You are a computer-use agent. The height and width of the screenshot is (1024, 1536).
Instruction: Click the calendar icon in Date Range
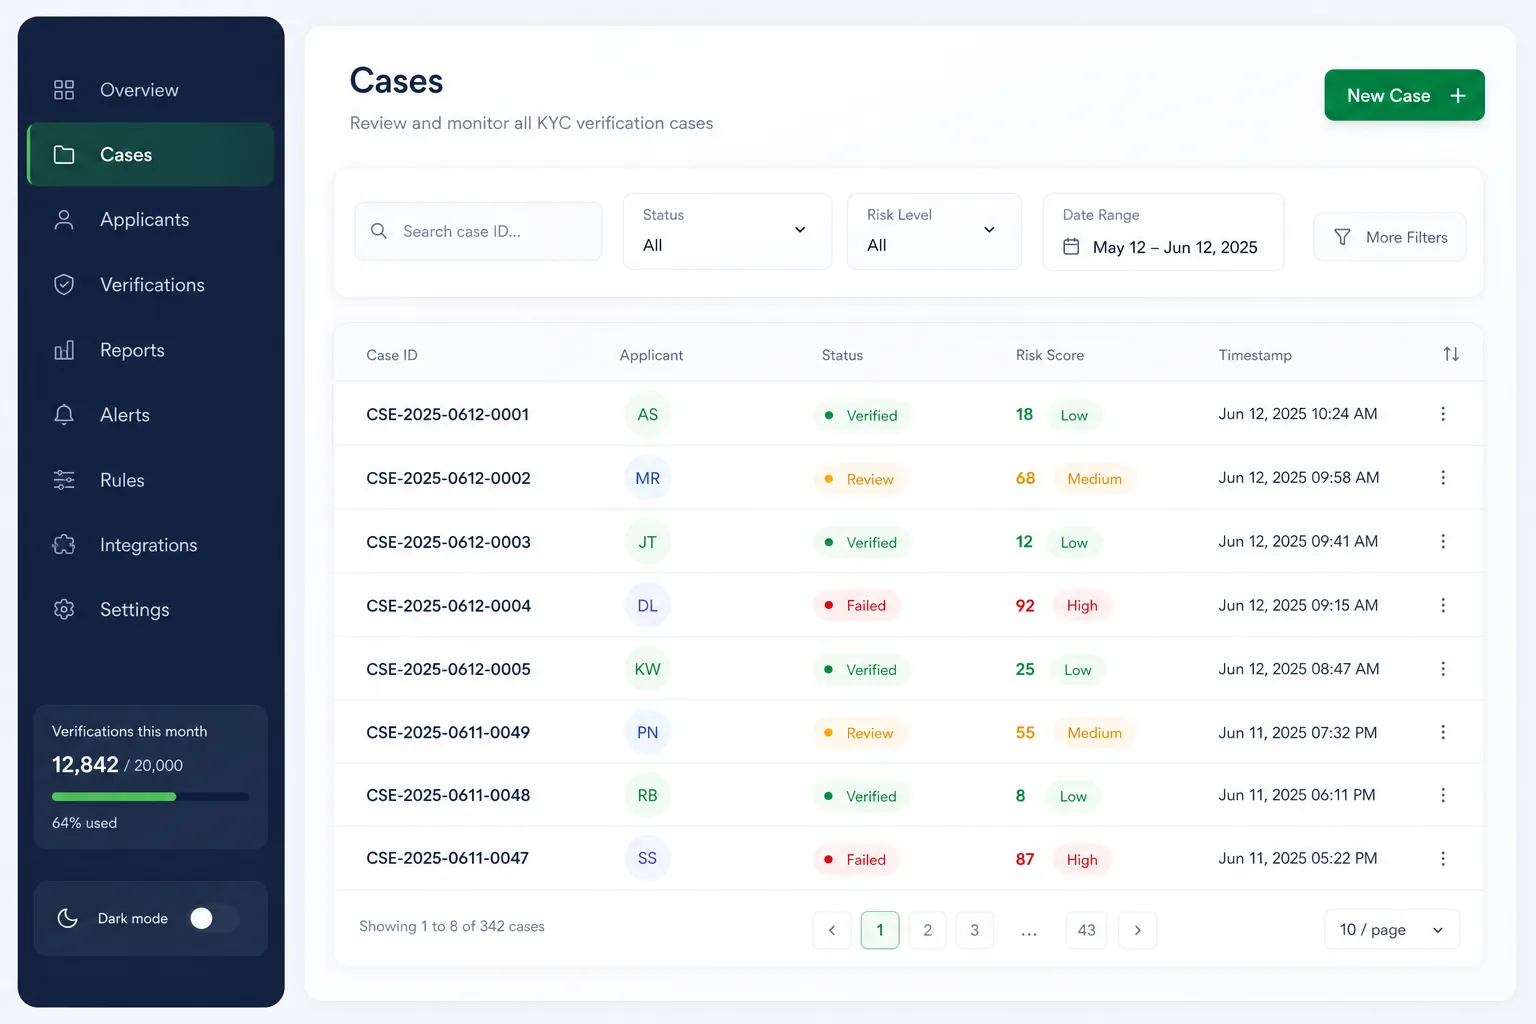point(1071,246)
